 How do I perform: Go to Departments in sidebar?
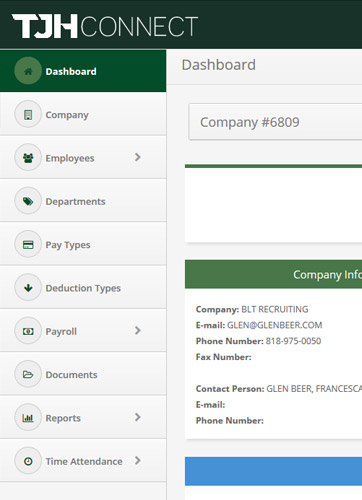click(83, 201)
